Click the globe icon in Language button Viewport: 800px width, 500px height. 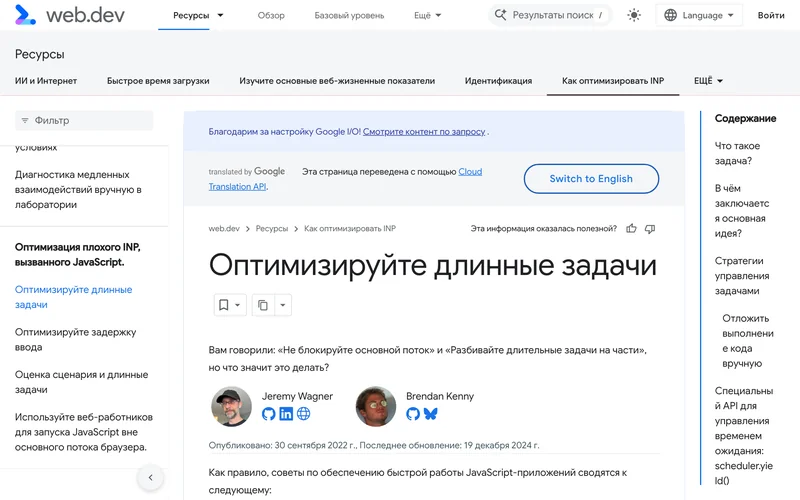[670, 15]
